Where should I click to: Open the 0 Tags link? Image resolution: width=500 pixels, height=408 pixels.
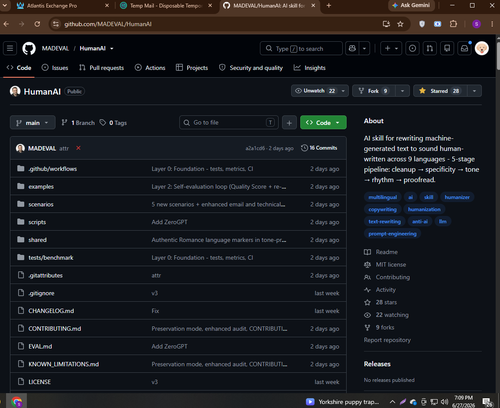point(113,123)
